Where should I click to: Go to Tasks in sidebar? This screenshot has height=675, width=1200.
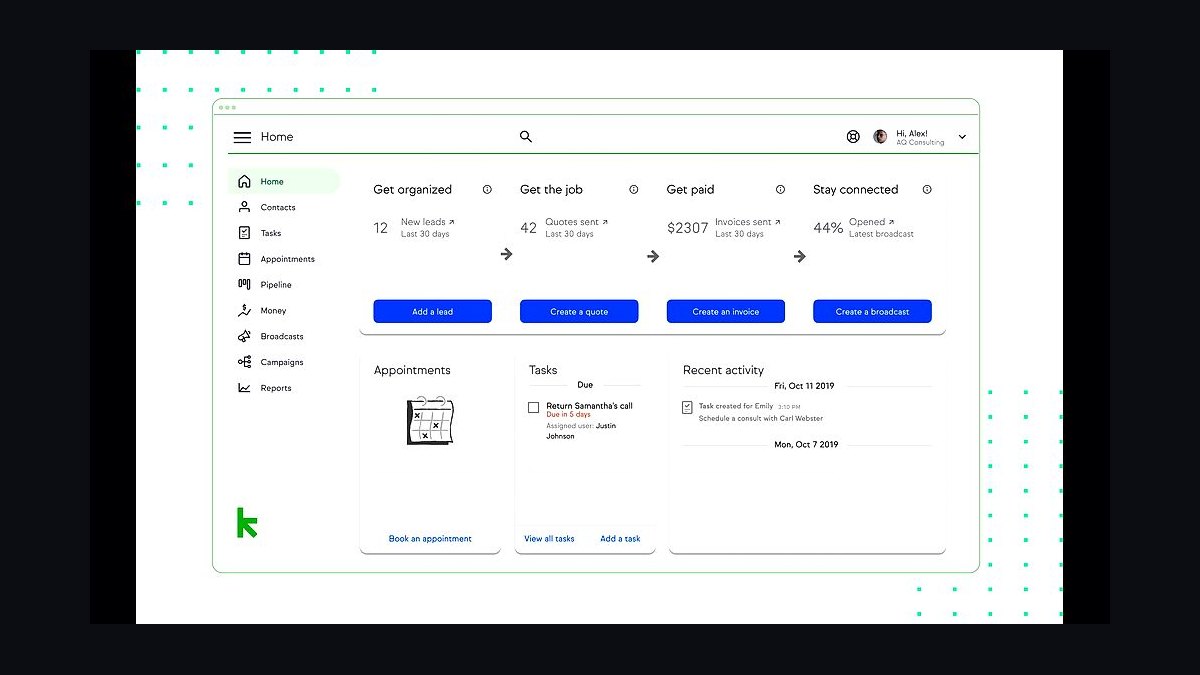coord(271,233)
